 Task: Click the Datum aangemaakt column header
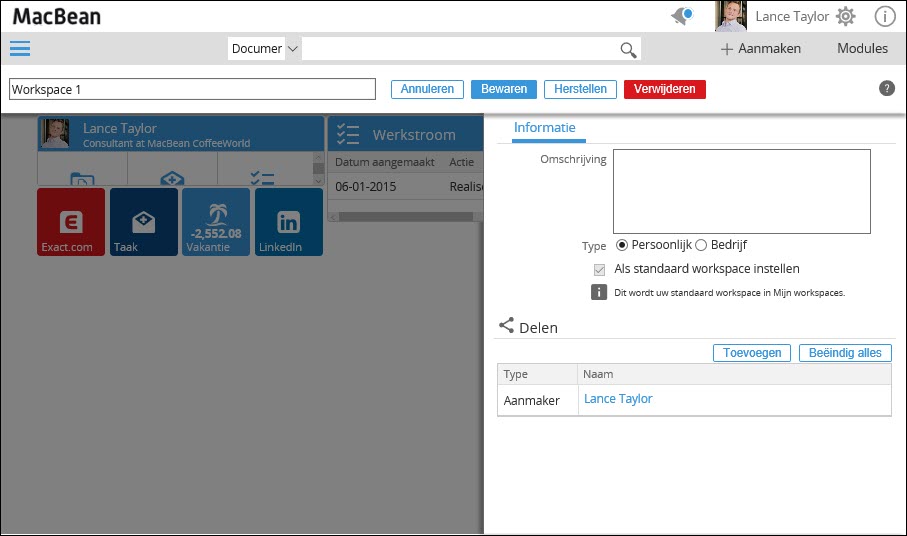[x=385, y=162]
